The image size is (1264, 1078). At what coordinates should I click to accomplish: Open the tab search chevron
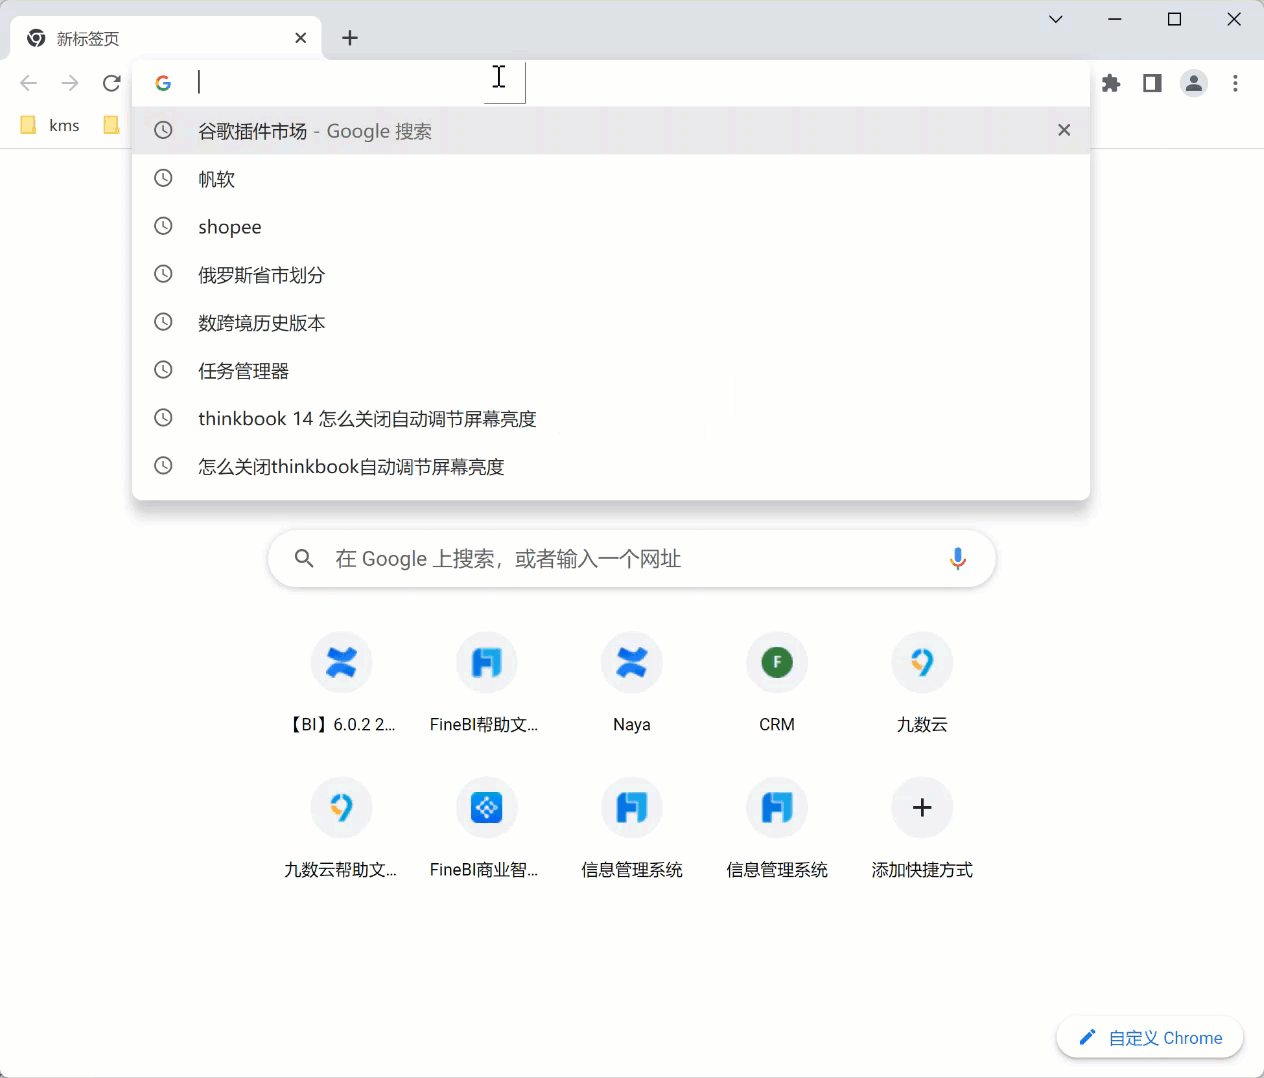(x=1055, y=19)
